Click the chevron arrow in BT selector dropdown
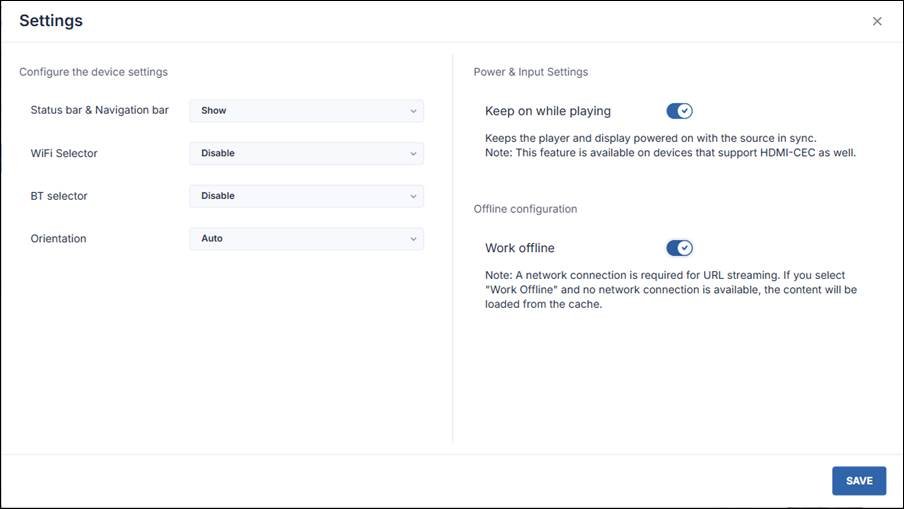Screen dimensions: 904x509 413,196
